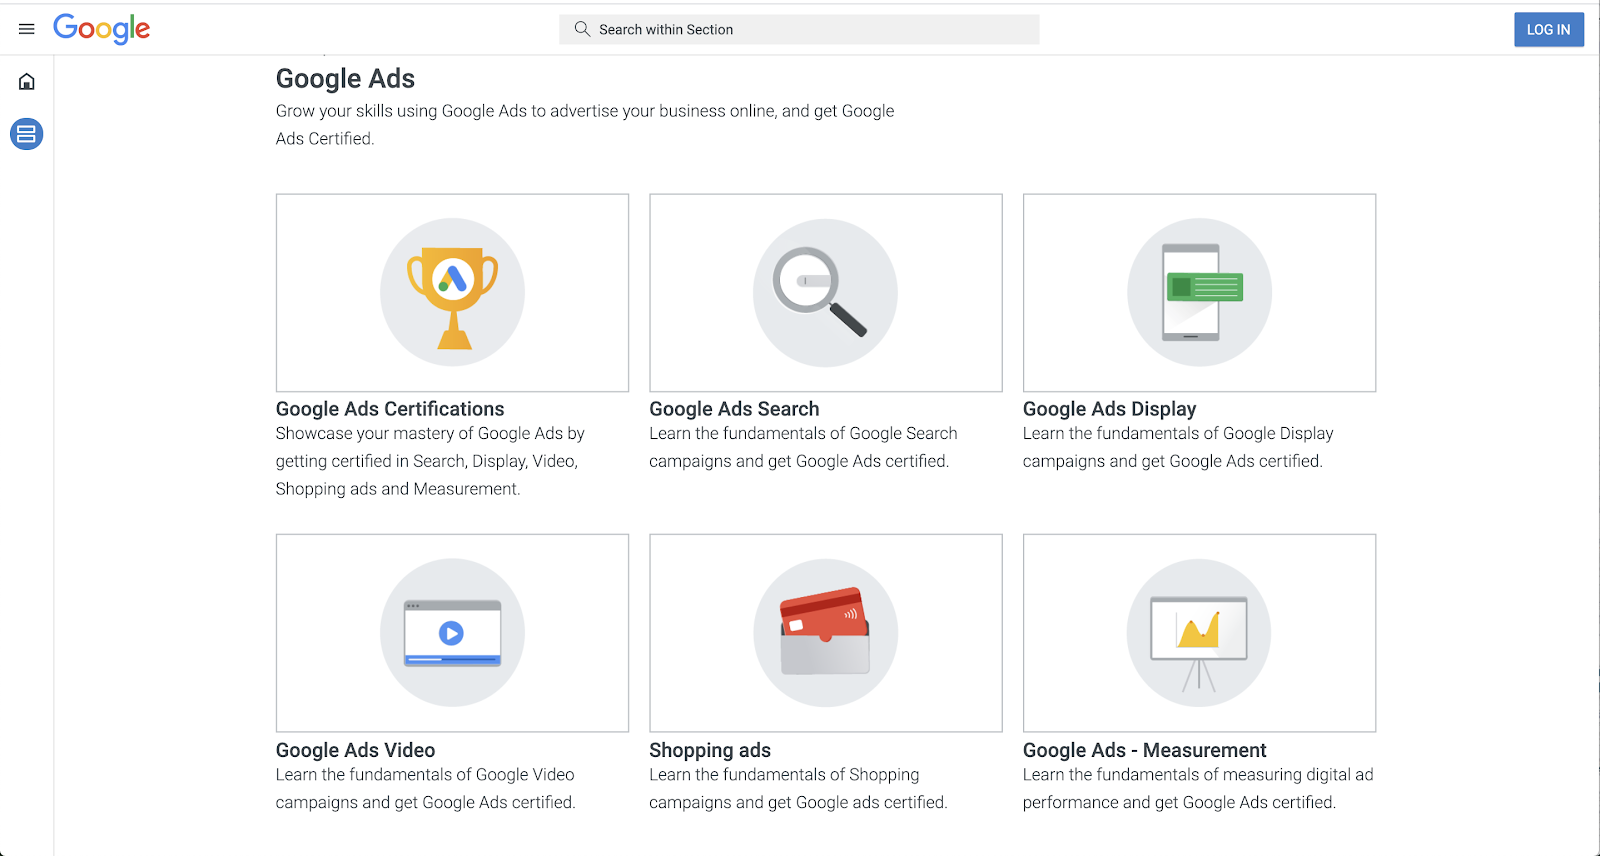Click 'fundamentals of Google Search' description

803,447
